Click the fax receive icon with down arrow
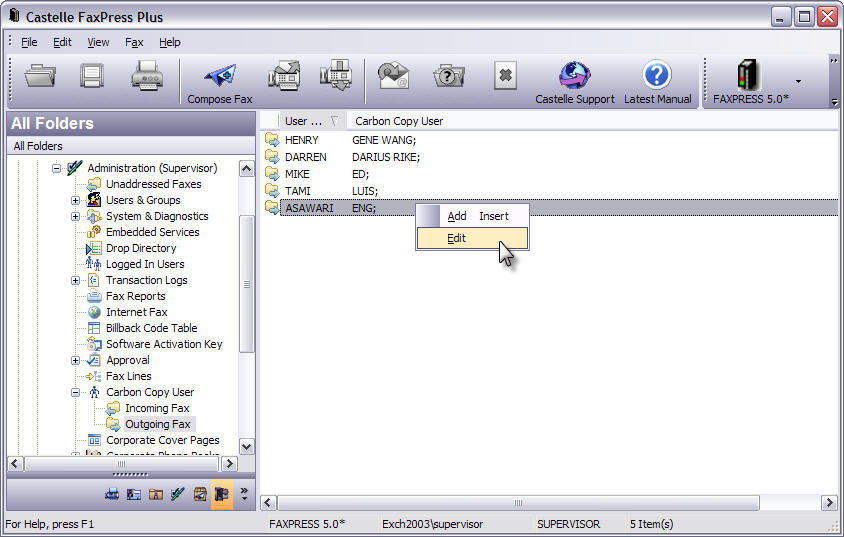 (x=336, y=75)
